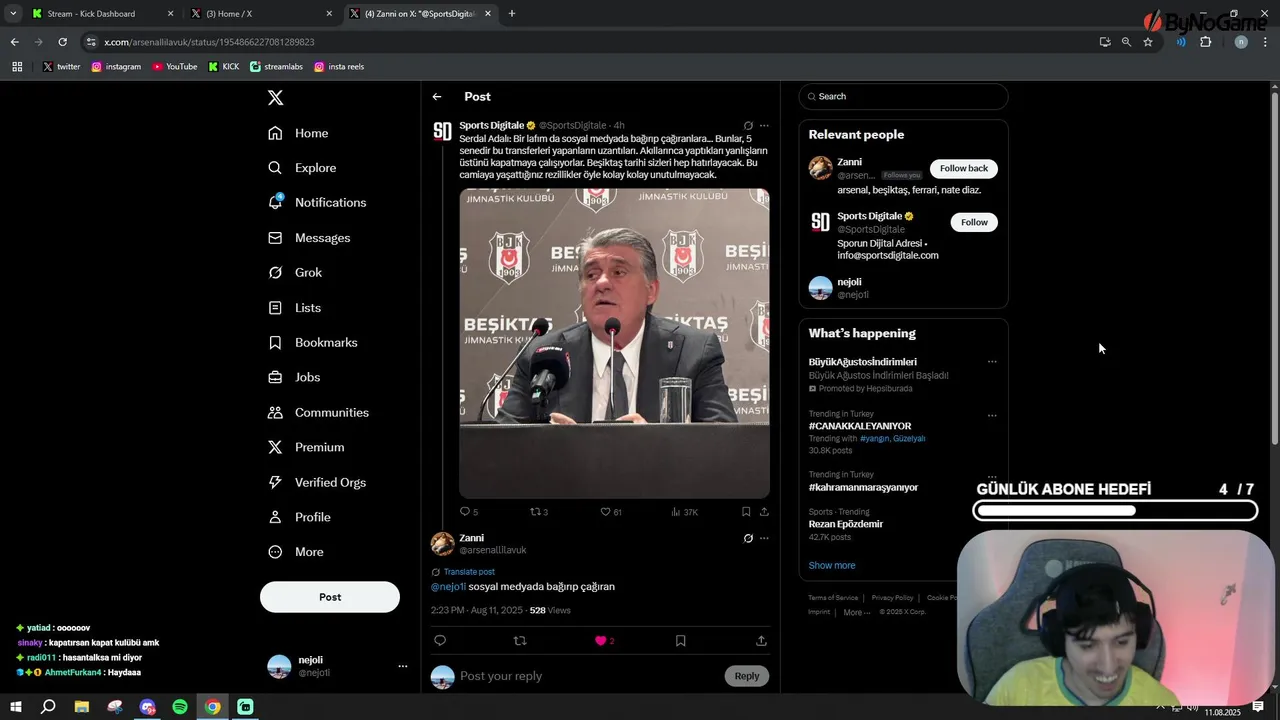Open Grok in X sidebar
This screenshot has height=720, width=1280.
pos(295,272)
